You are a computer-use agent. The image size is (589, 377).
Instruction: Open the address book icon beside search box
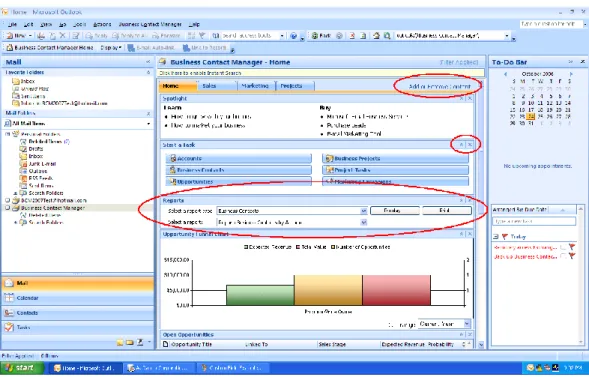pyautogui.click(x=216, y=36)
